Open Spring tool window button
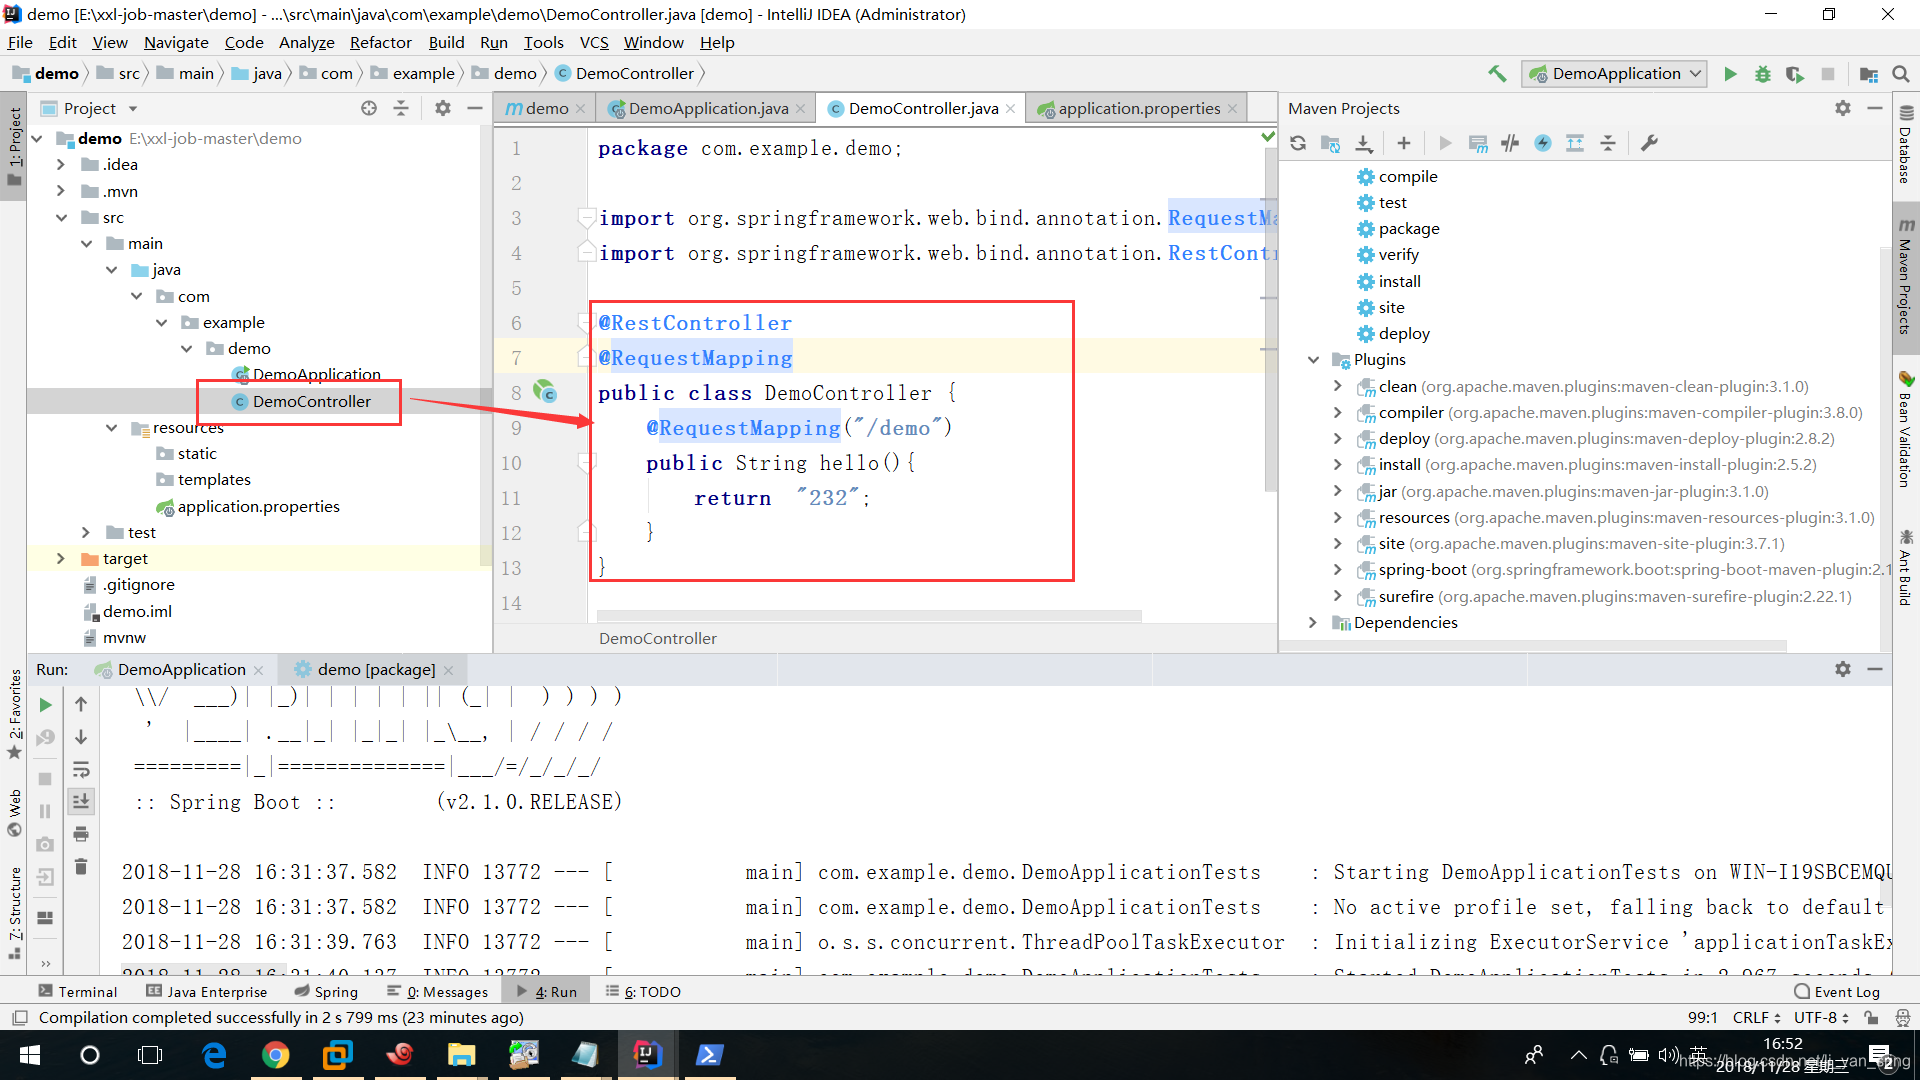This screenshot has width=1920, height=1080. pos(326,992)
